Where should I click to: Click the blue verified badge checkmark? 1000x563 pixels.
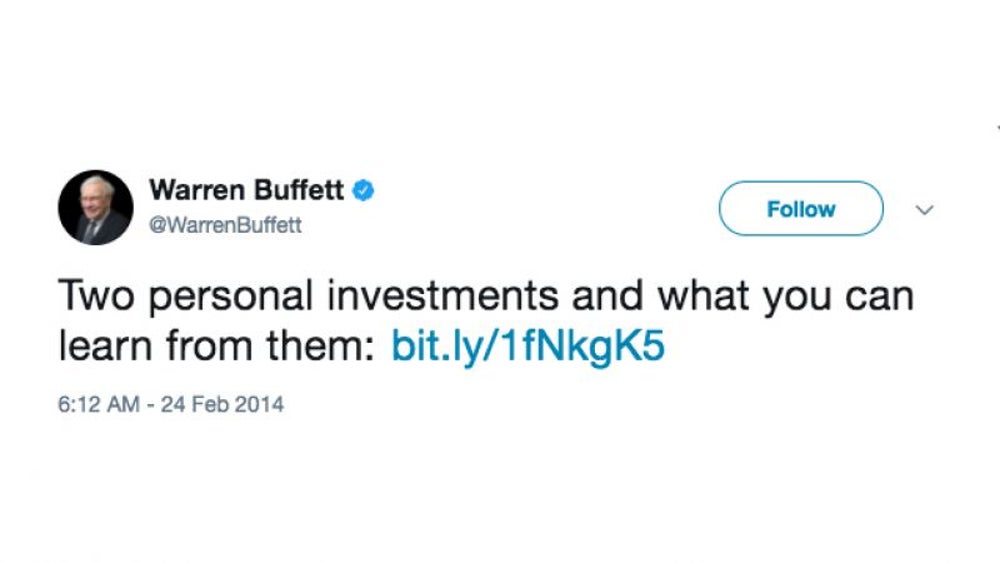click(363, 190)
